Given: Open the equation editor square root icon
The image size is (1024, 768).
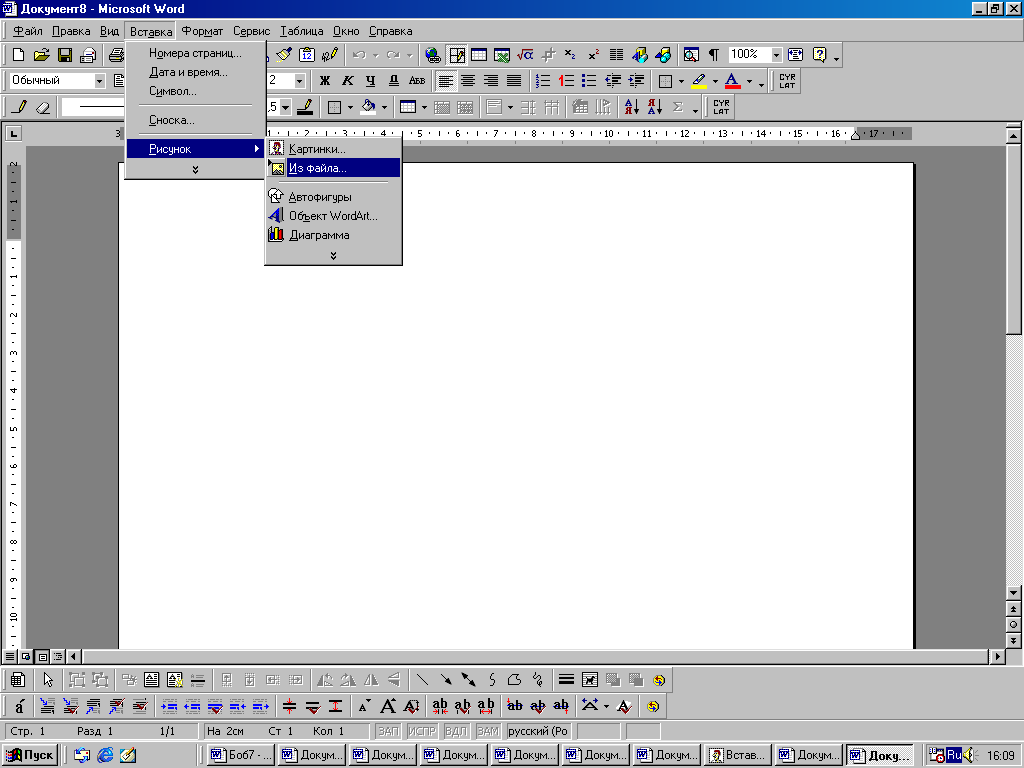Looking at the screenshot, I should point(525,55).
